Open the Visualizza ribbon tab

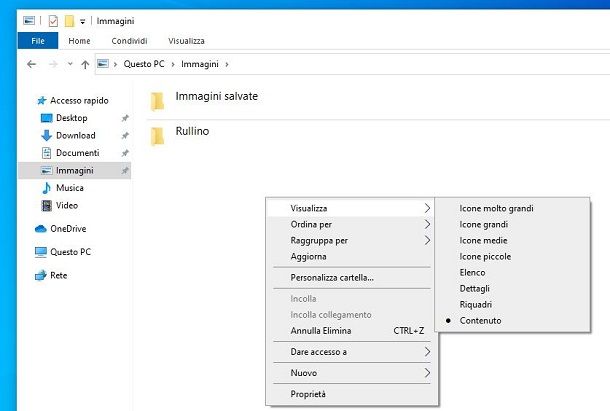186,41
